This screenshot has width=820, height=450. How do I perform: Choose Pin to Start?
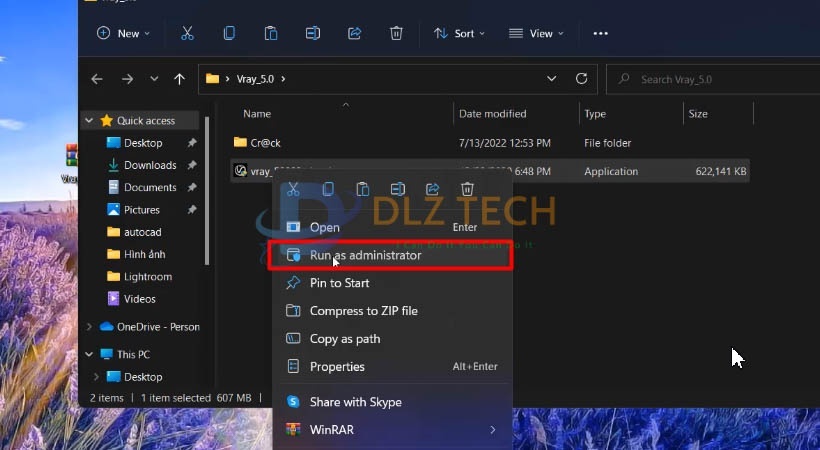pos(392,283)
